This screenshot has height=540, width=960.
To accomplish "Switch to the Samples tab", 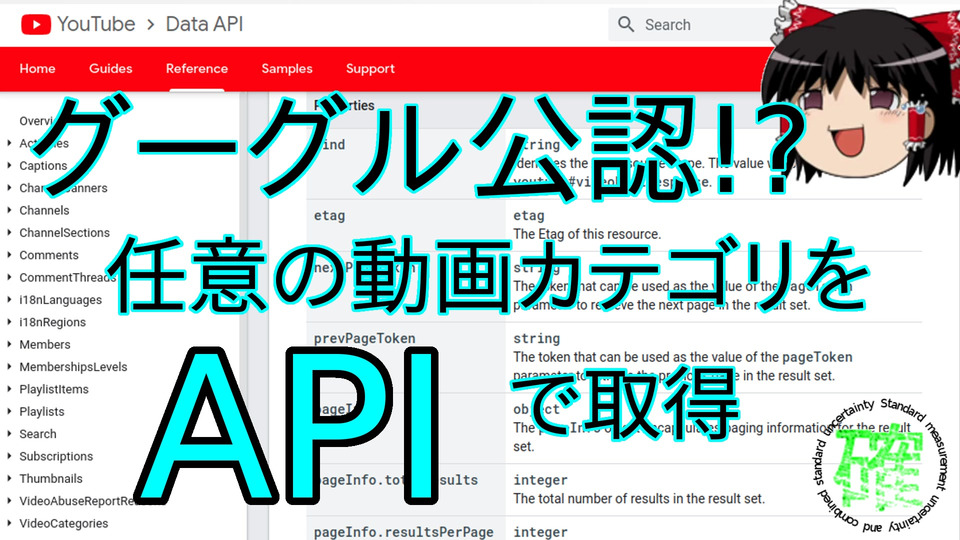I will 287,69.
